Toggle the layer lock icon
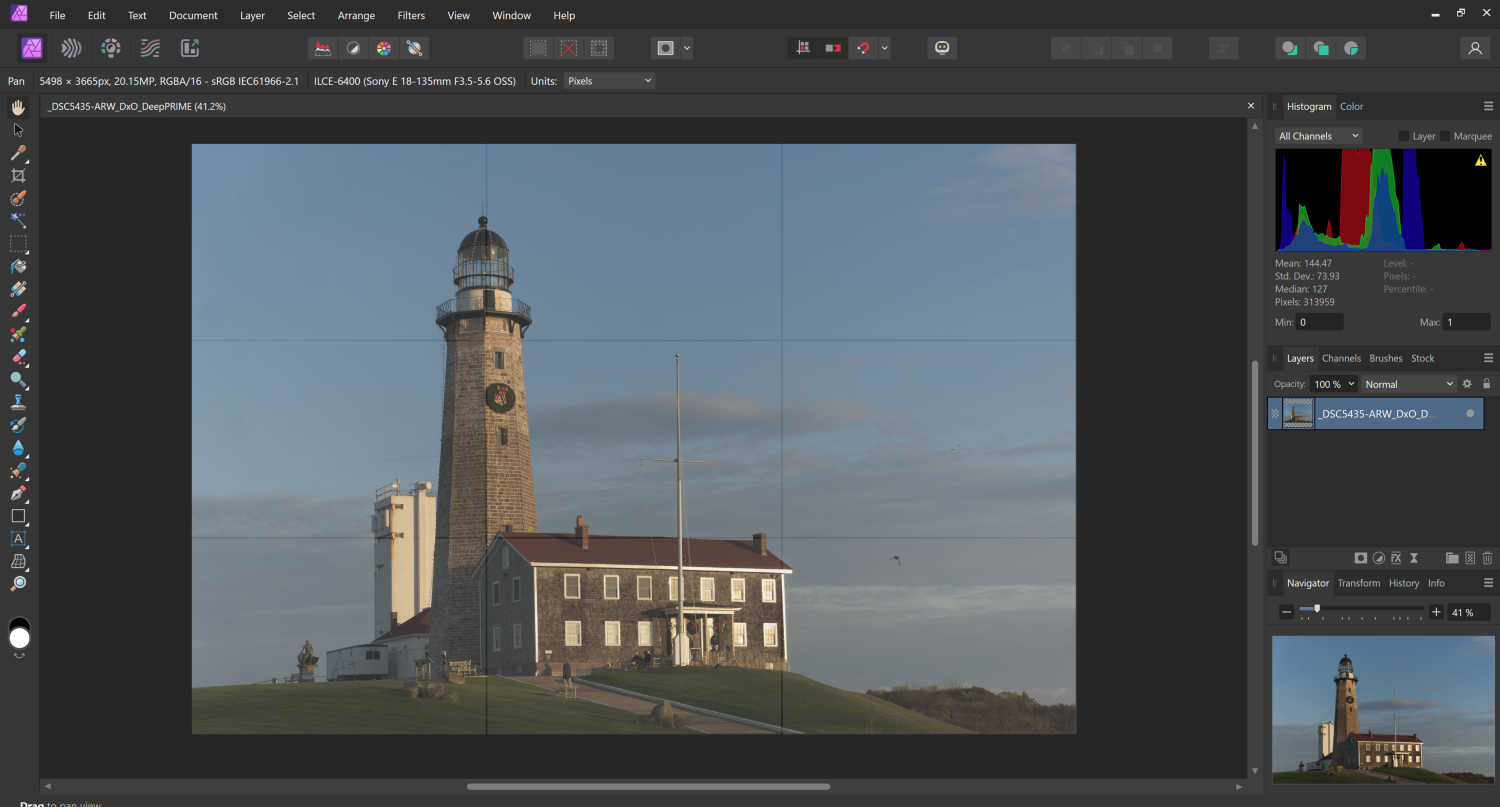The height and width of the screenshot is (807, 1500). click(x=1486, y=384)
